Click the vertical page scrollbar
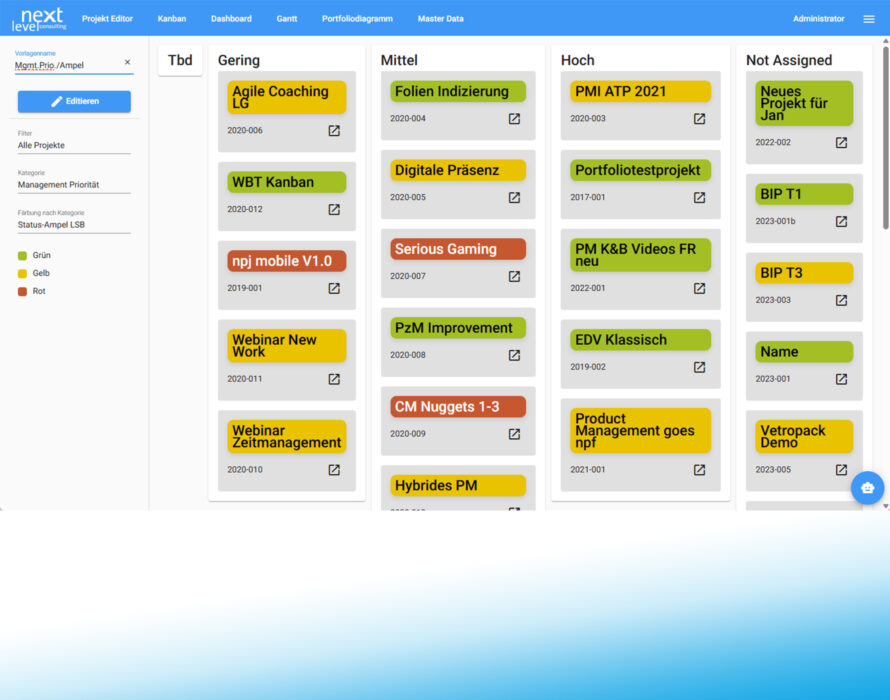890x700 pixels. pos(885,138)
